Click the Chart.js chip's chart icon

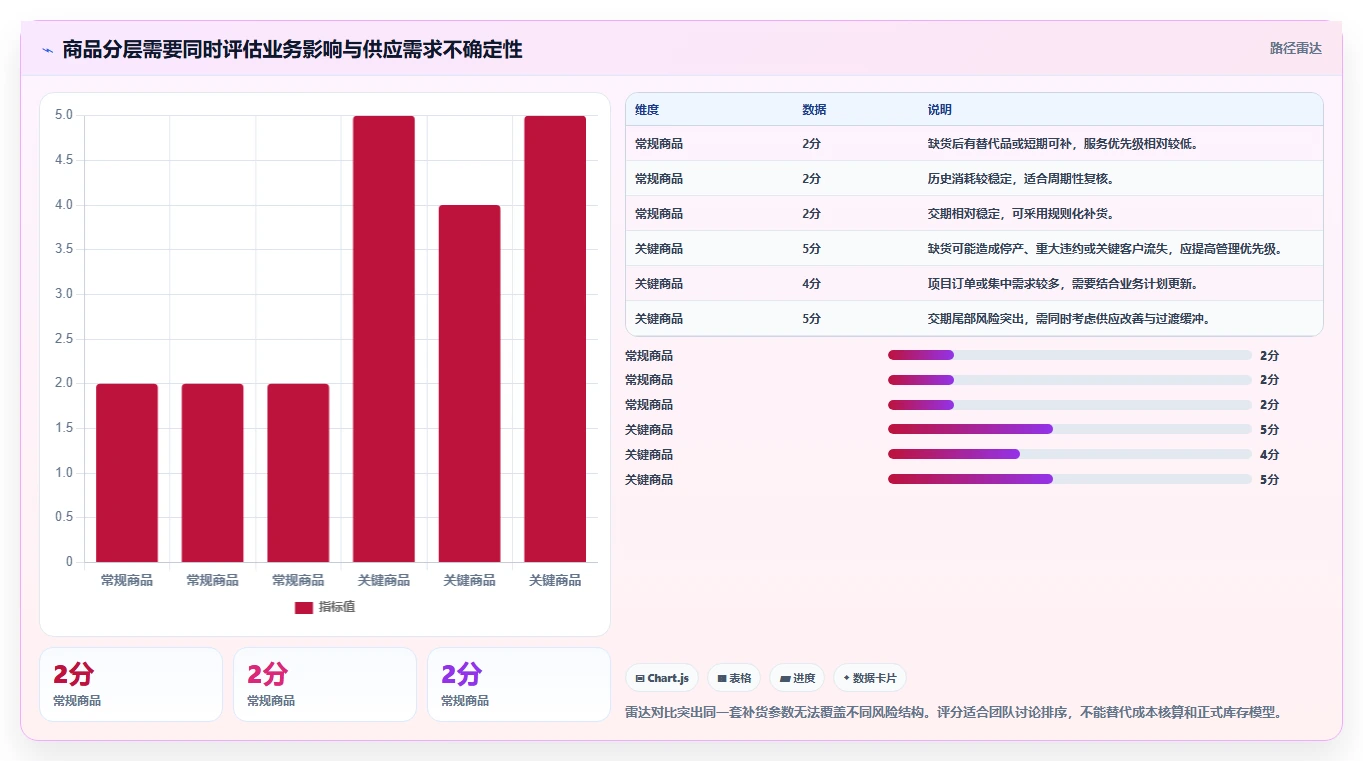coord(640,679)
